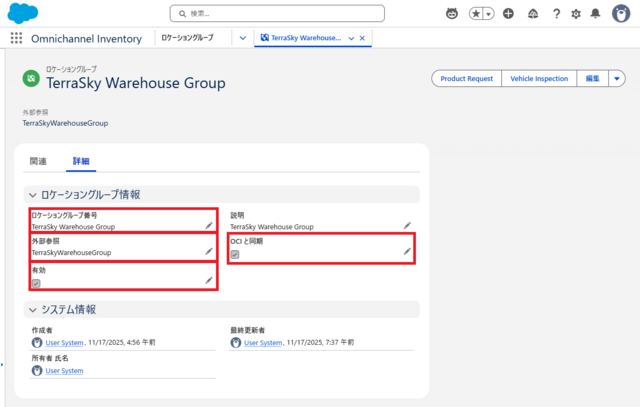Viewport: 640px width, 407px height.
Task: Open the 所有者 User System link
Action: click(x=64, y=371)
